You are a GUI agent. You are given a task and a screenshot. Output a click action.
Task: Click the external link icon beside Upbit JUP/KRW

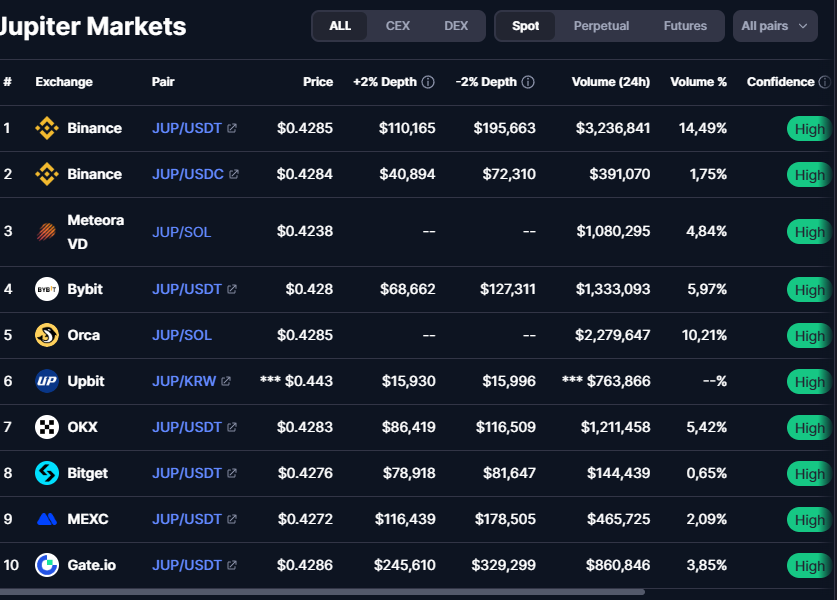(x=225, y=381)
